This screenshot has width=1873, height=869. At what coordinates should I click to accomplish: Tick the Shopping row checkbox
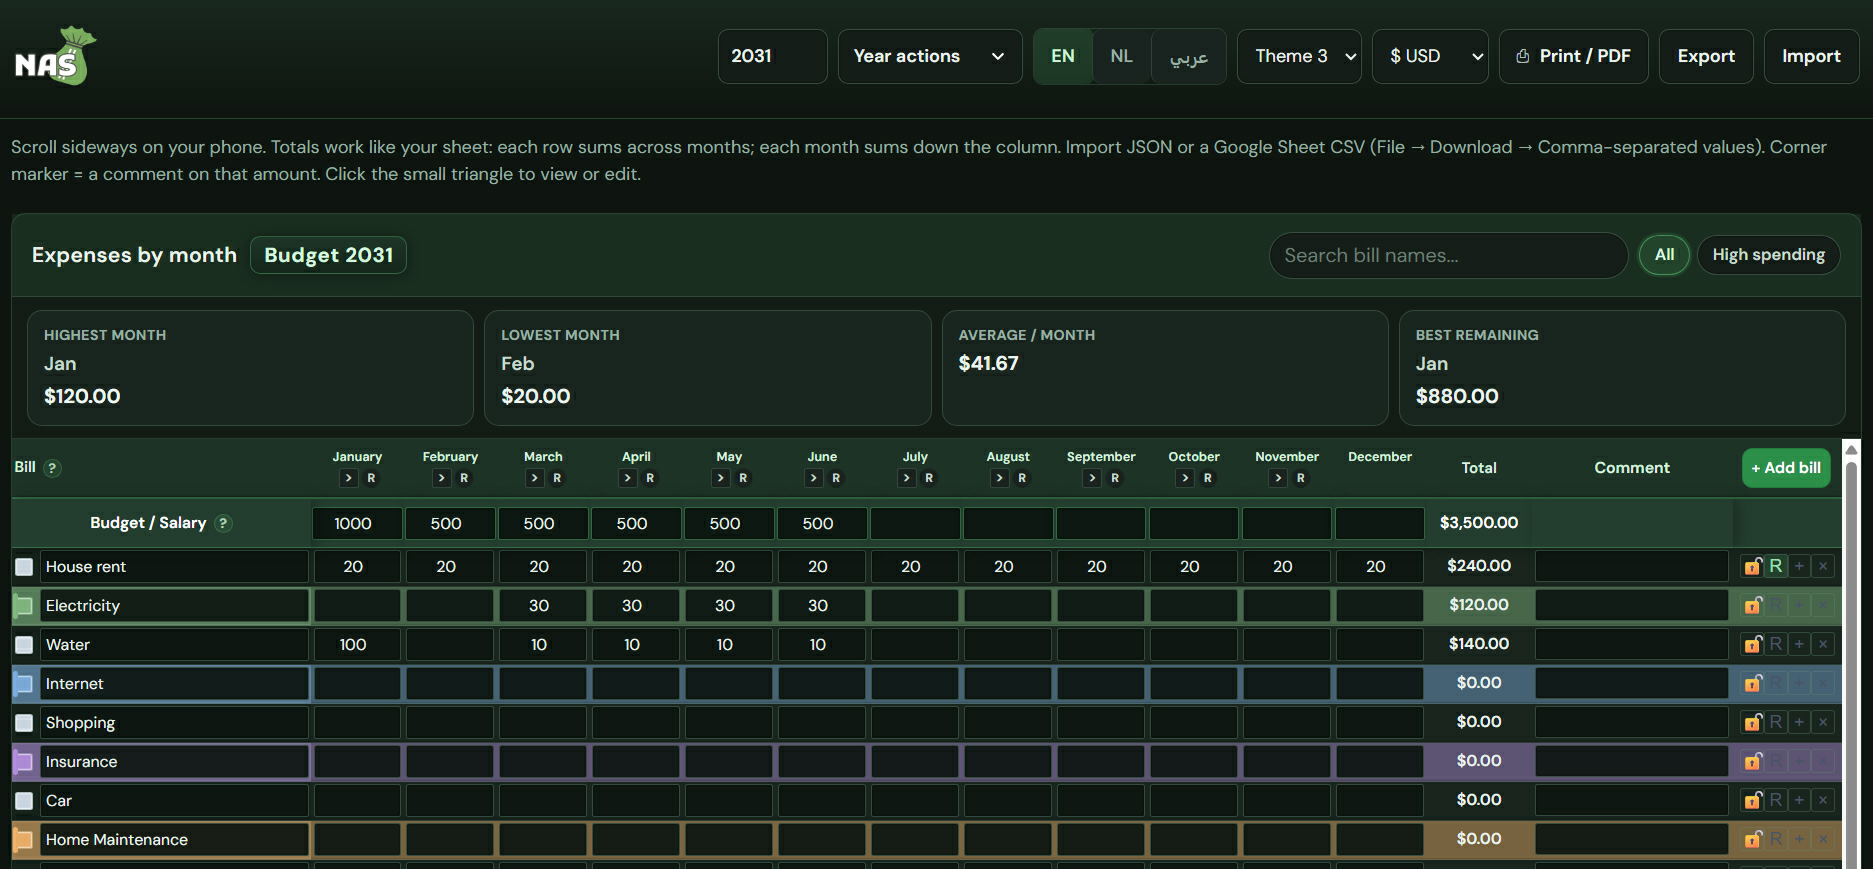coord(24,723)
